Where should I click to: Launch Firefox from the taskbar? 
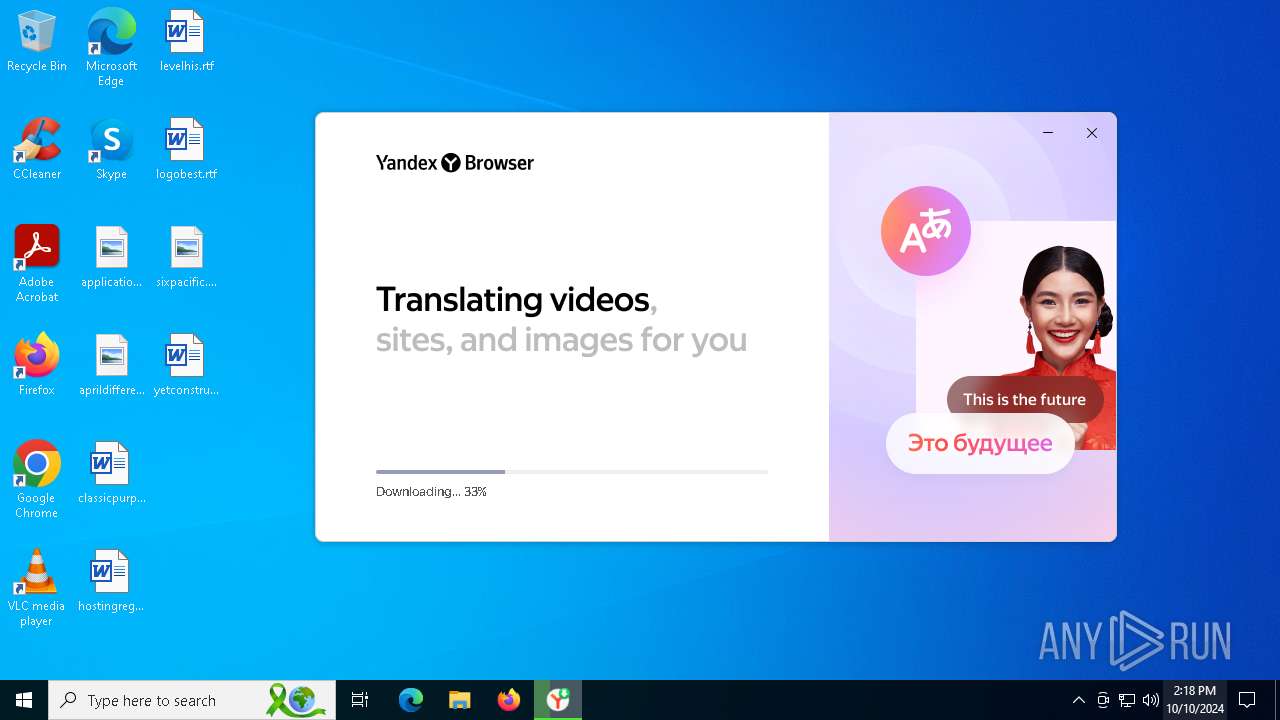tap(509, 700)
